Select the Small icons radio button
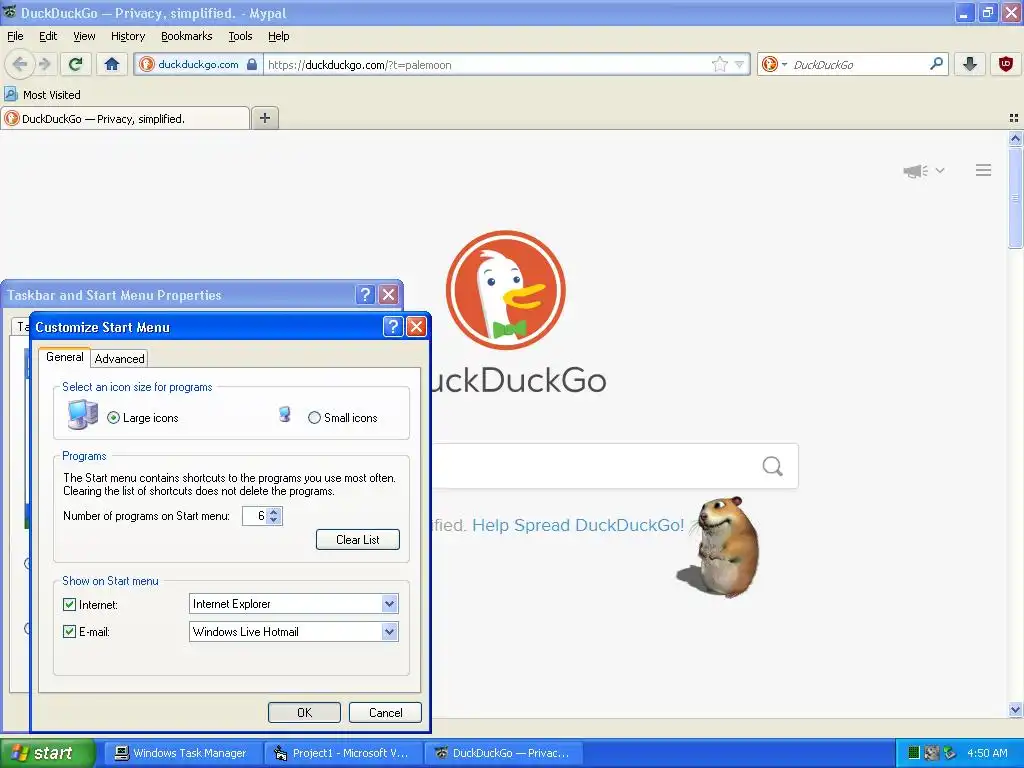This screenshot has width=1024, height=768. pyautogui.click(x=314, y=418)
